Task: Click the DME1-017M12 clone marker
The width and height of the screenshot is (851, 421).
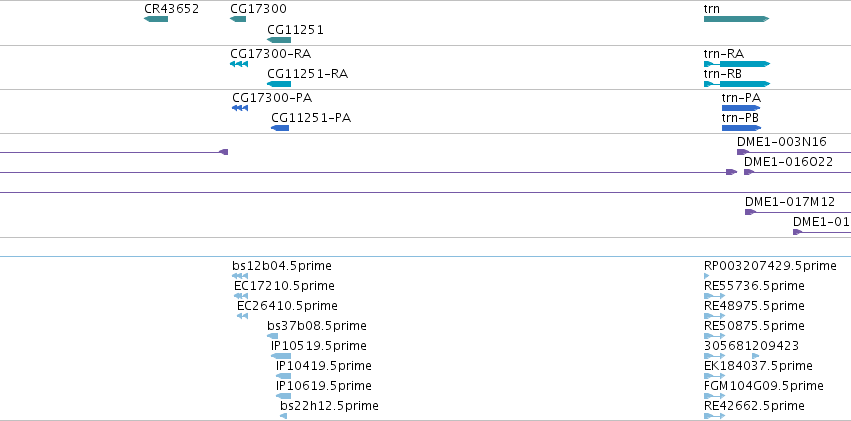Action: tap(750, 212)
